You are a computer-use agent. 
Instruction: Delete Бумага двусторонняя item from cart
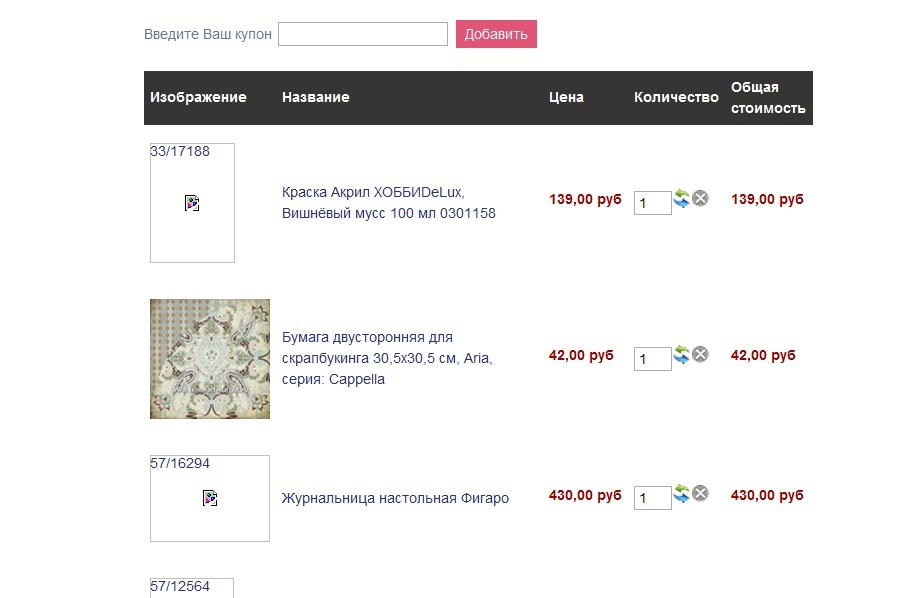pyautogui.click(x=701, y=354)
